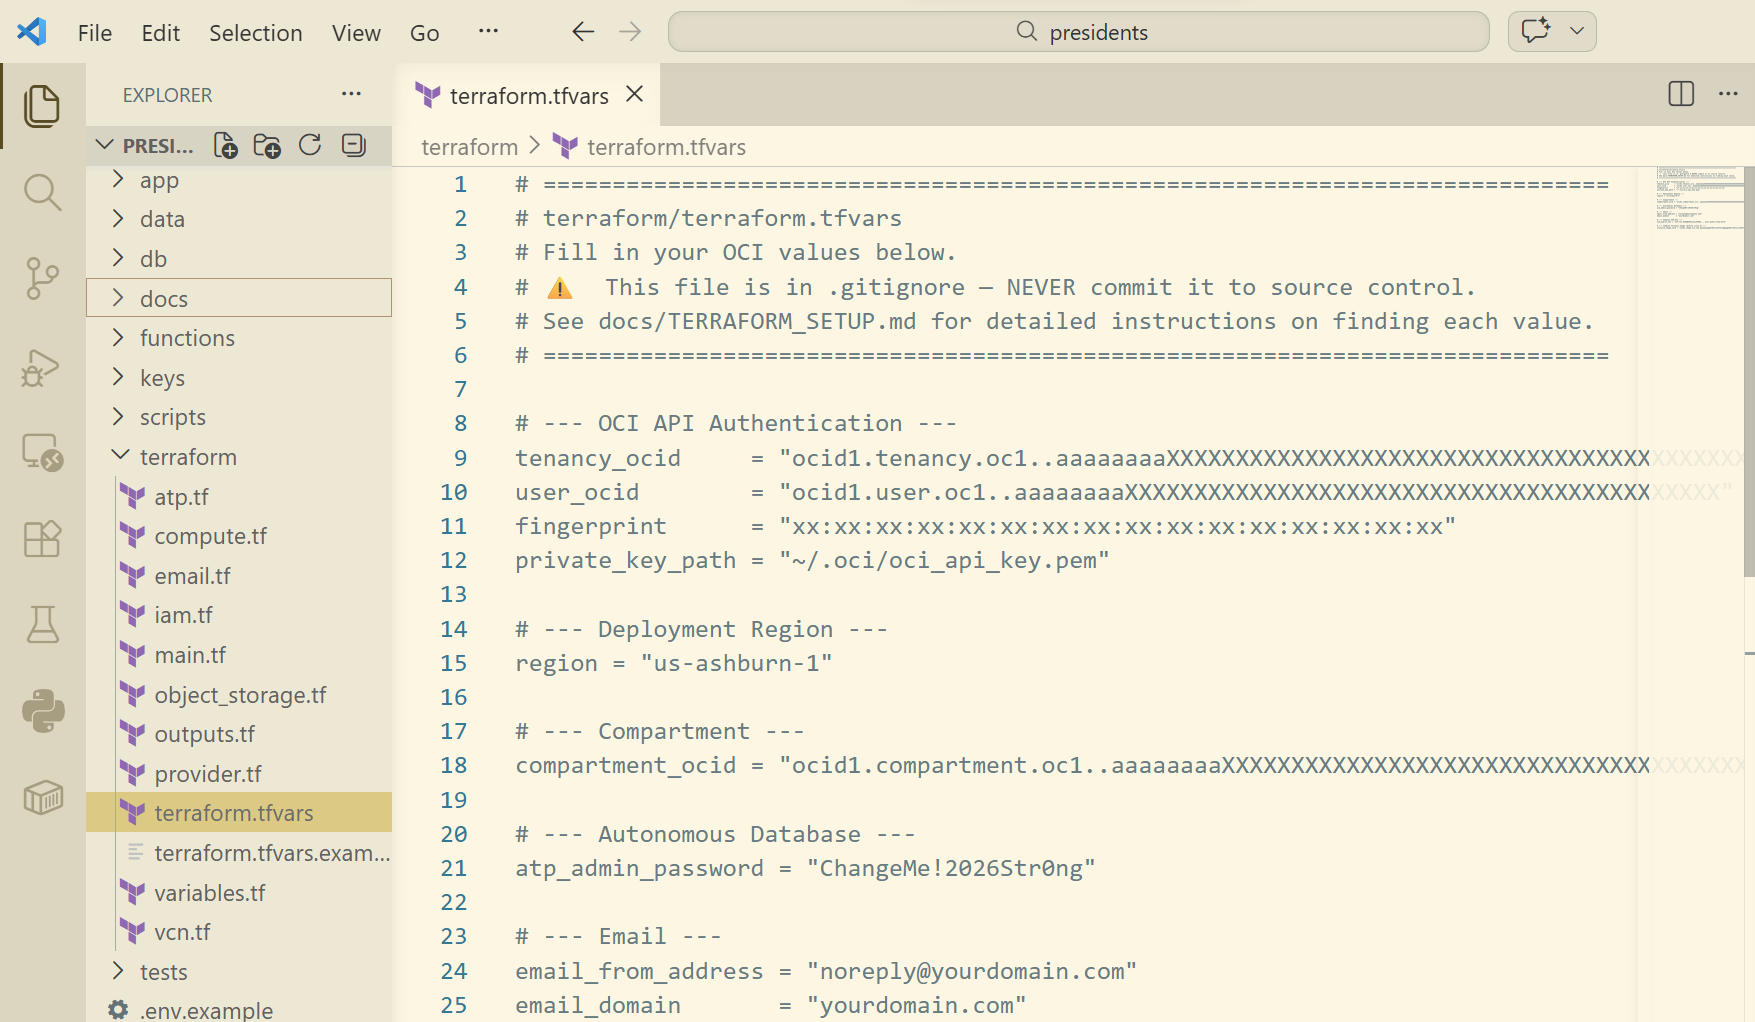This screenshot has height=1022, width=1755.
Task: Open the Python activity bar view
Action: (x=42, y=711)
